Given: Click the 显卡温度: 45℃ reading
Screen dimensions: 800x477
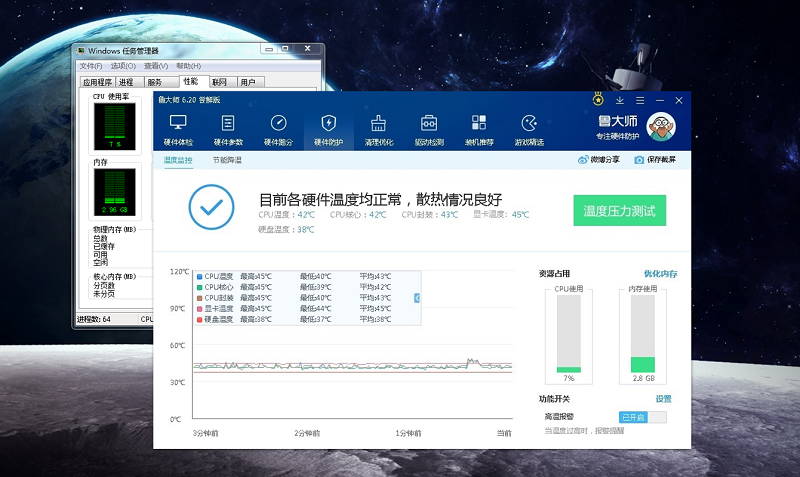Looking at the screenshot, I should pos(501,215).
